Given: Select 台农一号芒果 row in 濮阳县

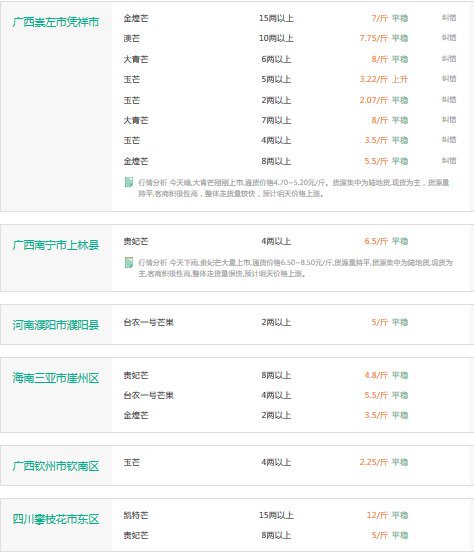Looking at the screenshot, I should [x=290, y=322].
